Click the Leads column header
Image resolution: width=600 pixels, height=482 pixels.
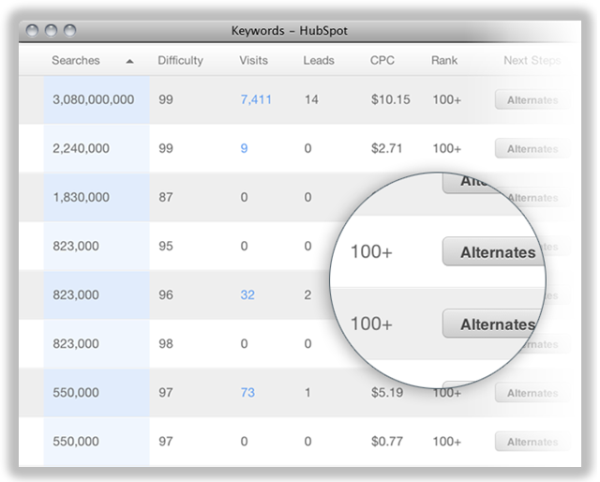pyautogui.click(x=318, y=62)
